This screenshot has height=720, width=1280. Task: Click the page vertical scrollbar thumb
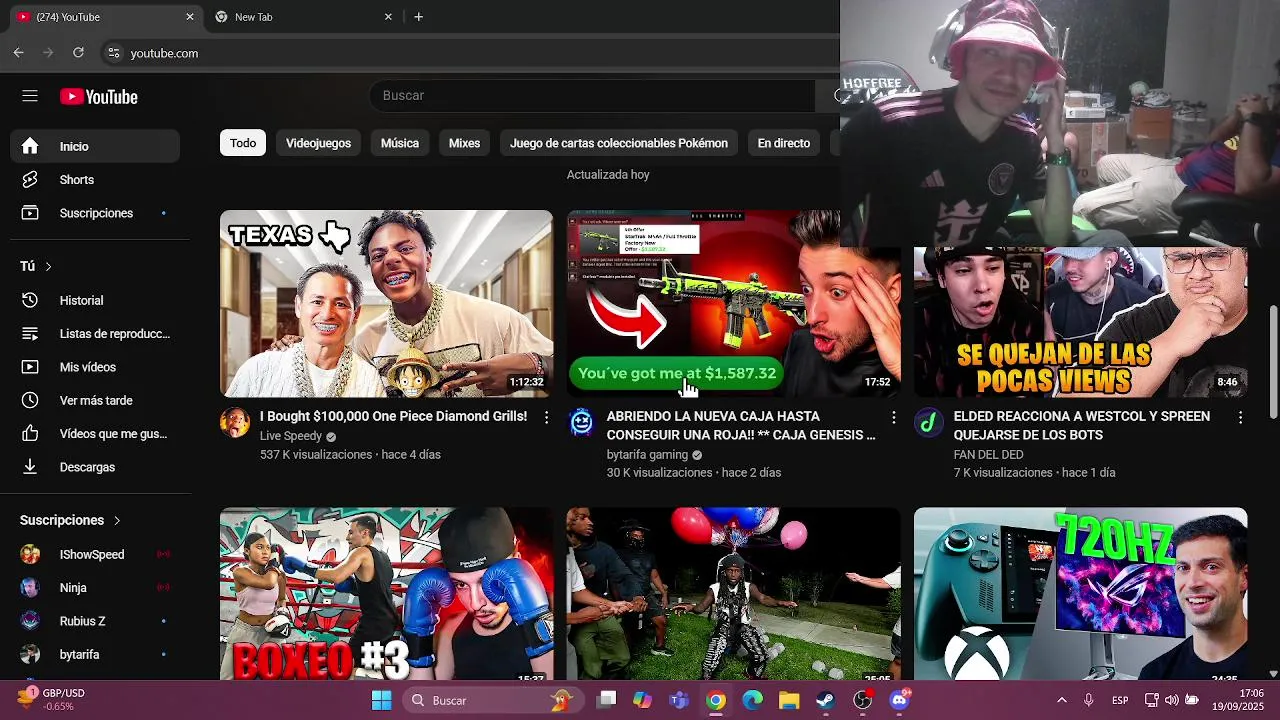(1273, 361)
